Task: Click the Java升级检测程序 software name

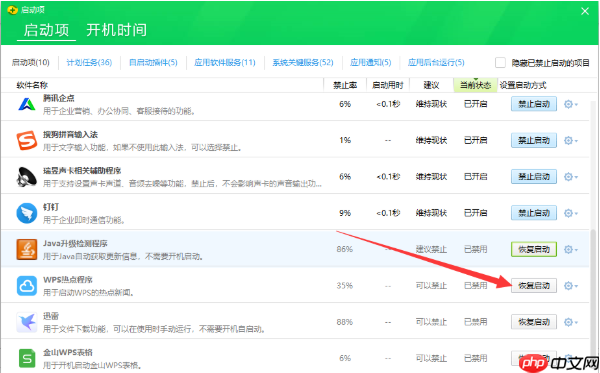Action: (75, 243)
